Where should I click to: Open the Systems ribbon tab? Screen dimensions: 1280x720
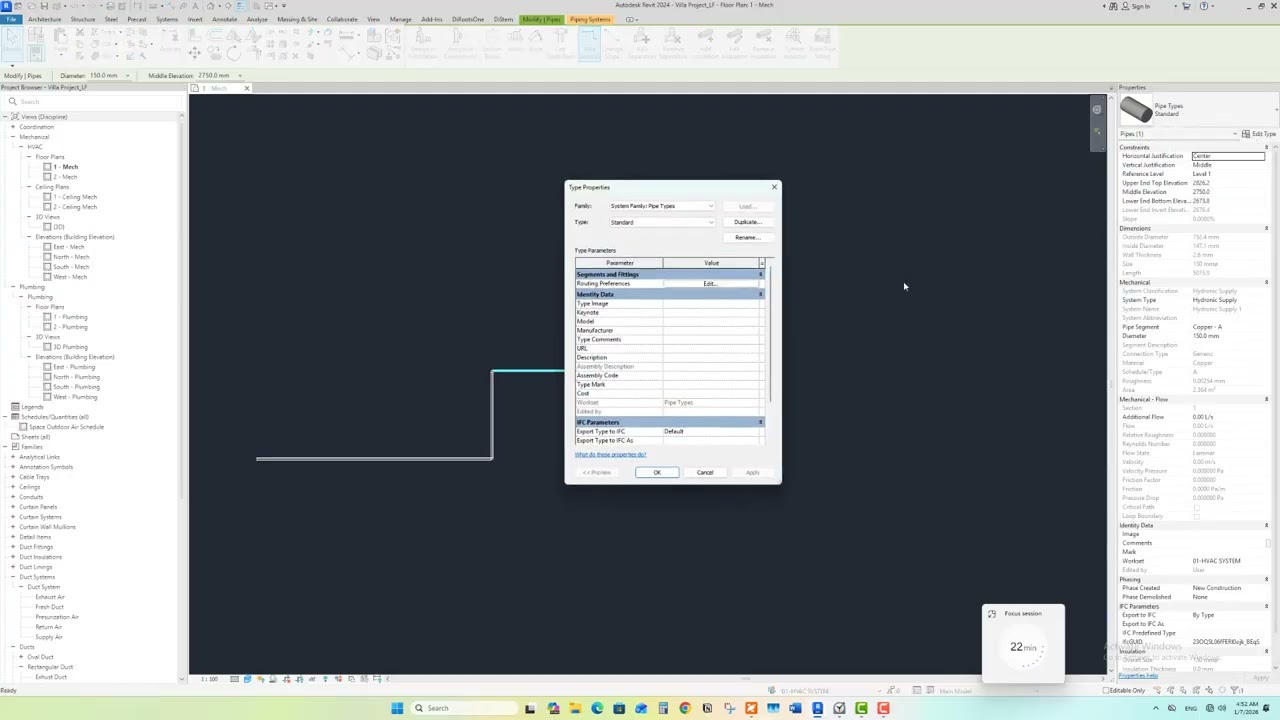167,19
